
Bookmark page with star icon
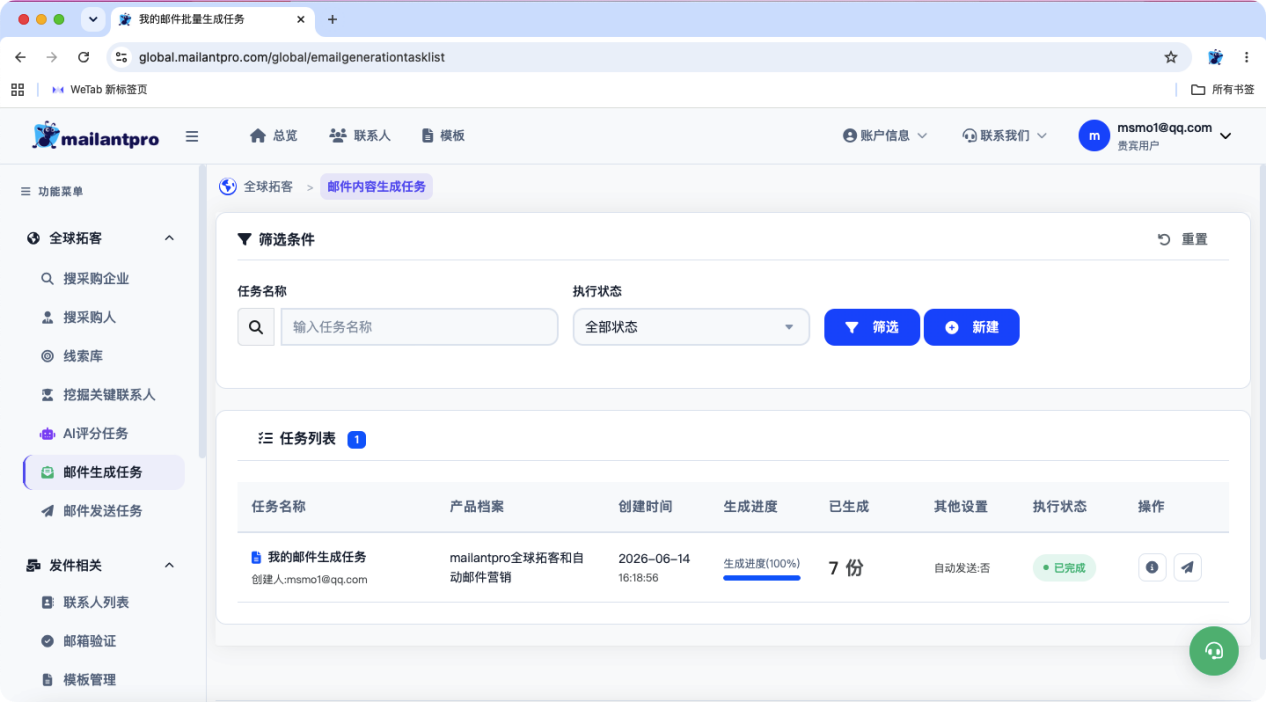click(1171, 57)
